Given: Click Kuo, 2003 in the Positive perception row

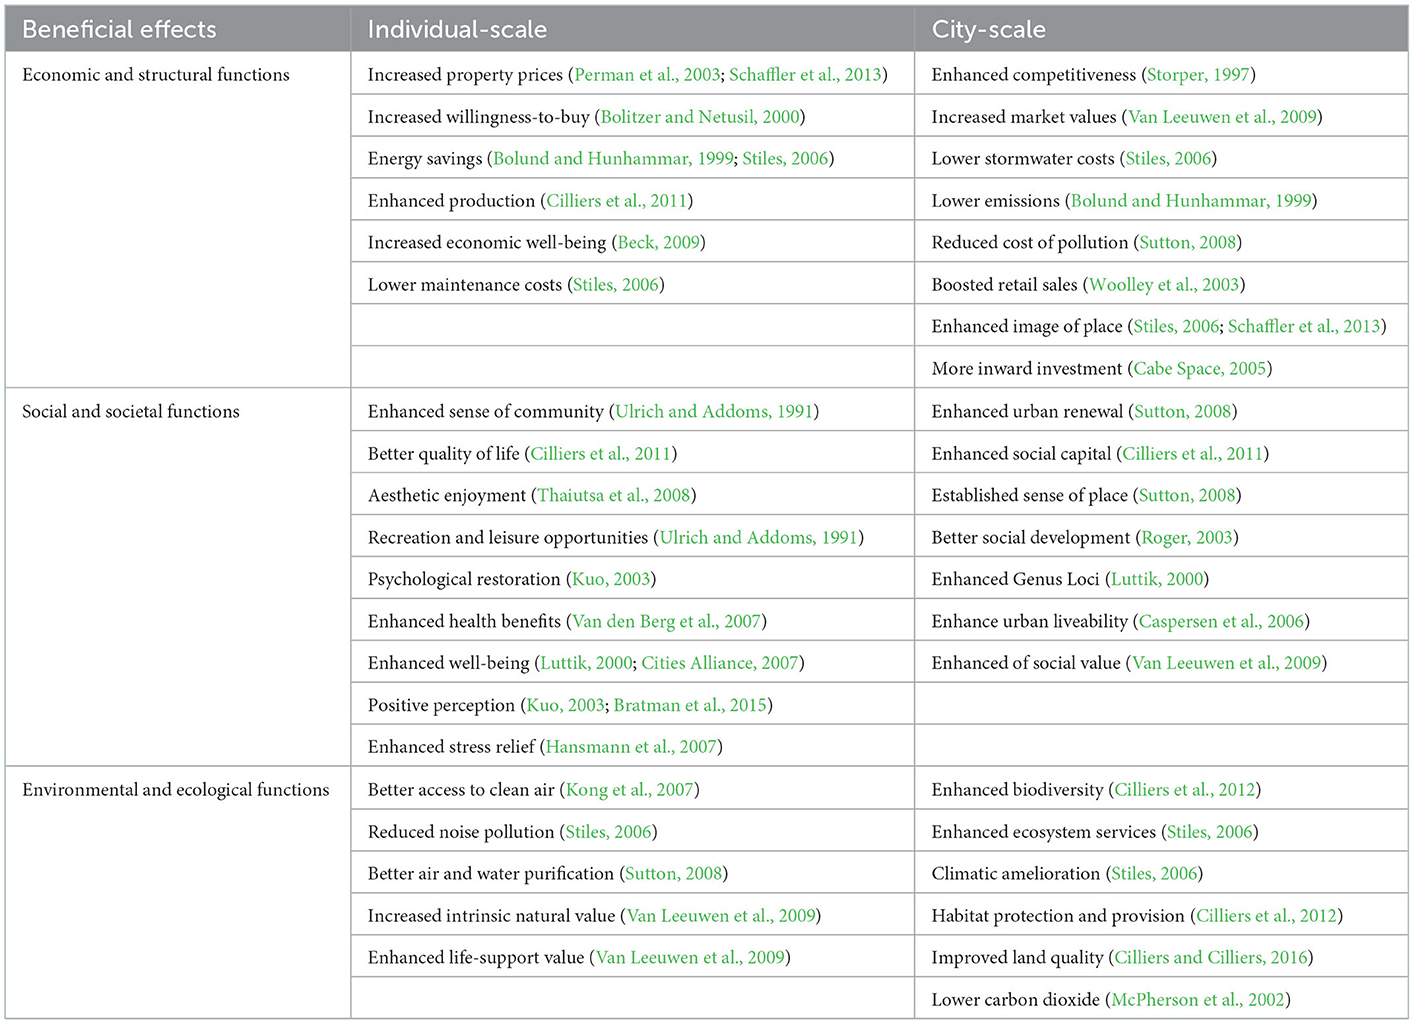Looking at the screenshot, I should tap(565, 706).
